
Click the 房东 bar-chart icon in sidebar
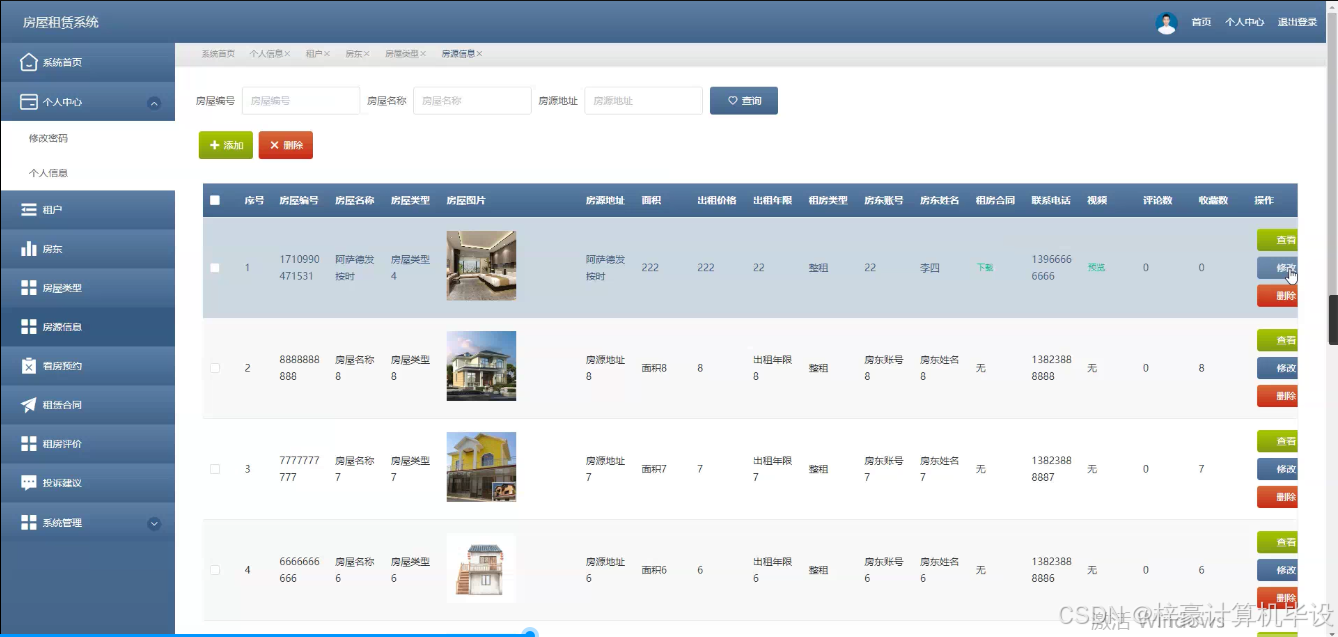(x=29, y=249)
